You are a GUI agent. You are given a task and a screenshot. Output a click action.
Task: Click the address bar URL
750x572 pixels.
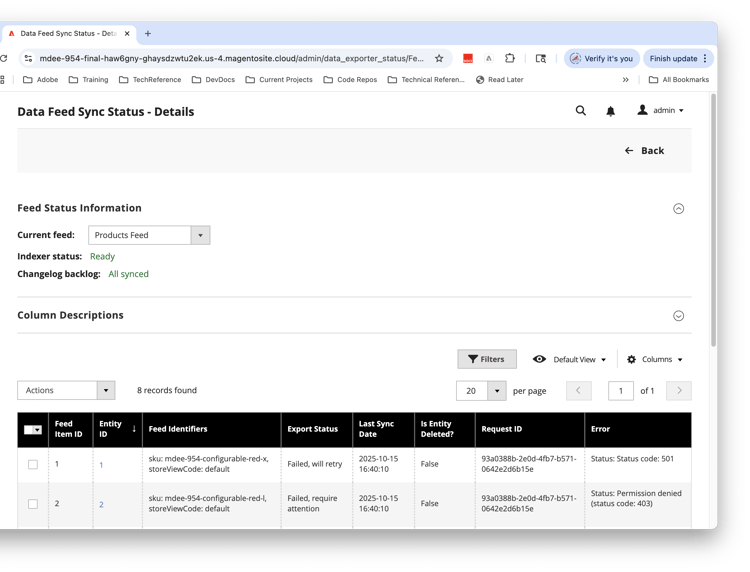[232, 58]
